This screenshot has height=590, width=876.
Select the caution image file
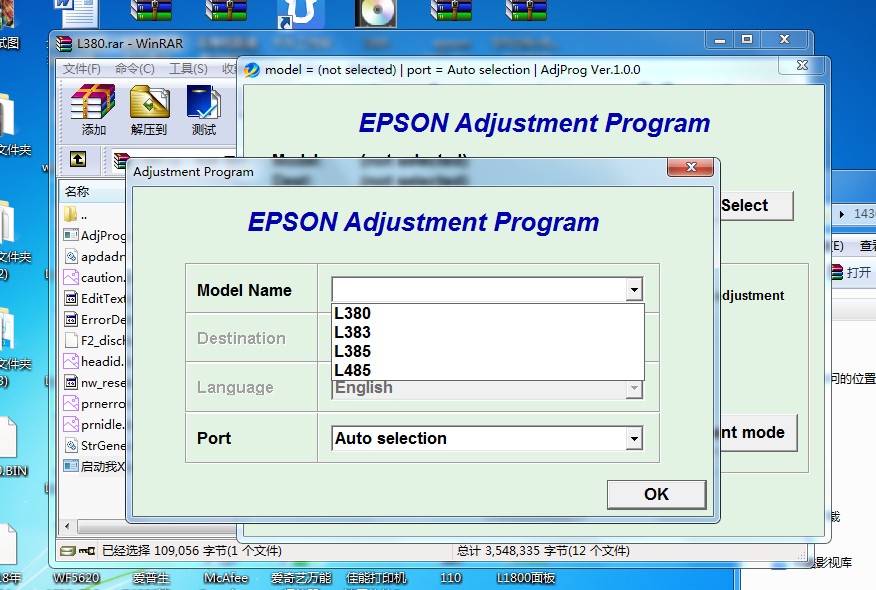click(94, 278)
